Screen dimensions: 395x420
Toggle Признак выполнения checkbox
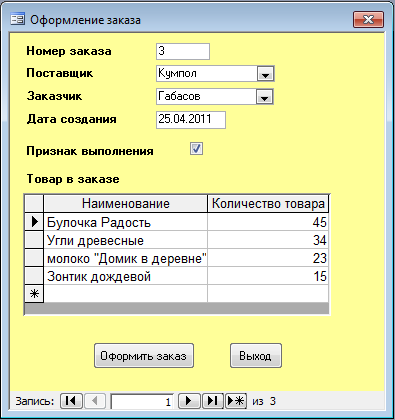[196, 148]
